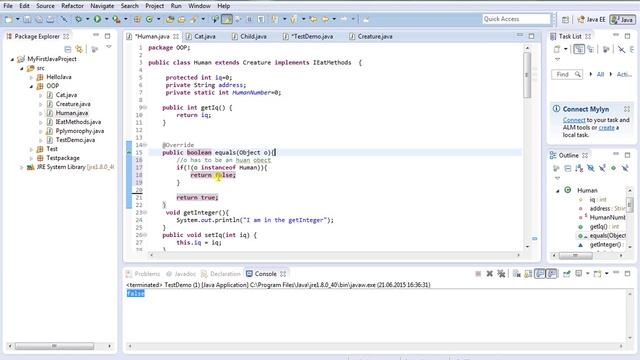Click Last Edit Location arrow icon
Viewport: 640px width, 360px height.
click(313, 19)
